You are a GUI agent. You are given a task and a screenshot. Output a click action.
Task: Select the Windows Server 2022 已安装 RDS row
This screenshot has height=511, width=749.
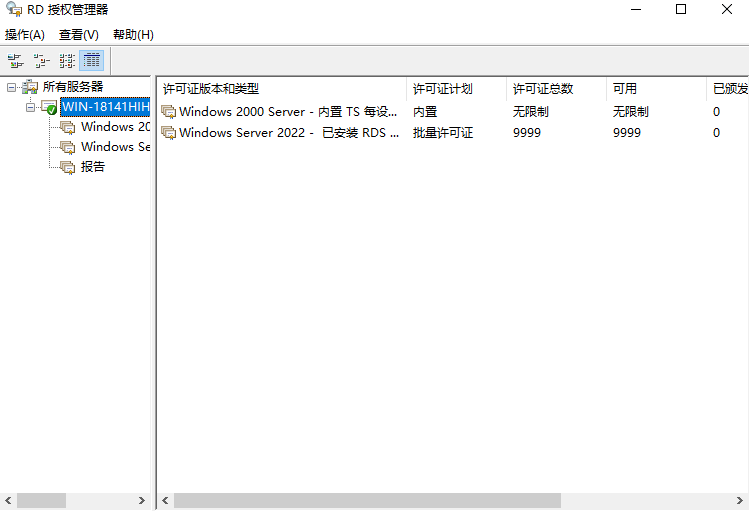pos(453,132)
